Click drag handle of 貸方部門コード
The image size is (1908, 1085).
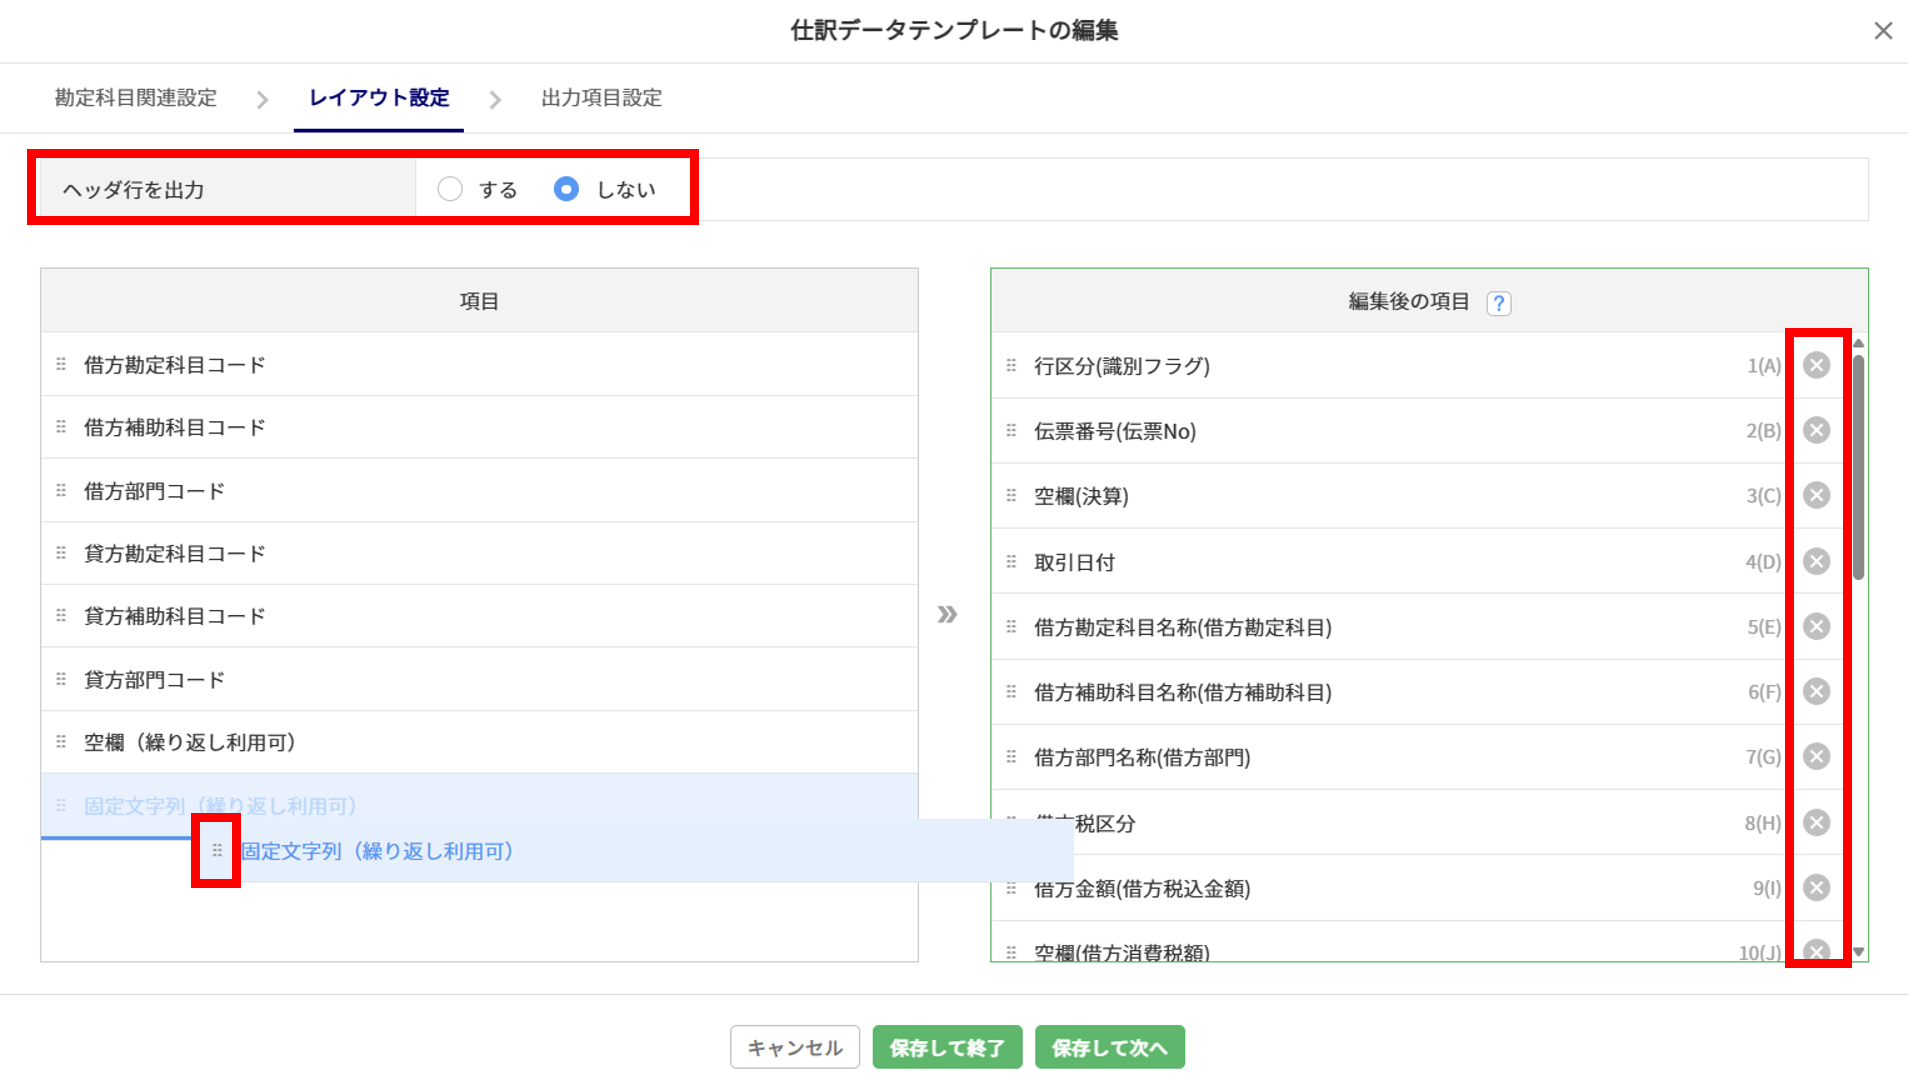(61, 680)
